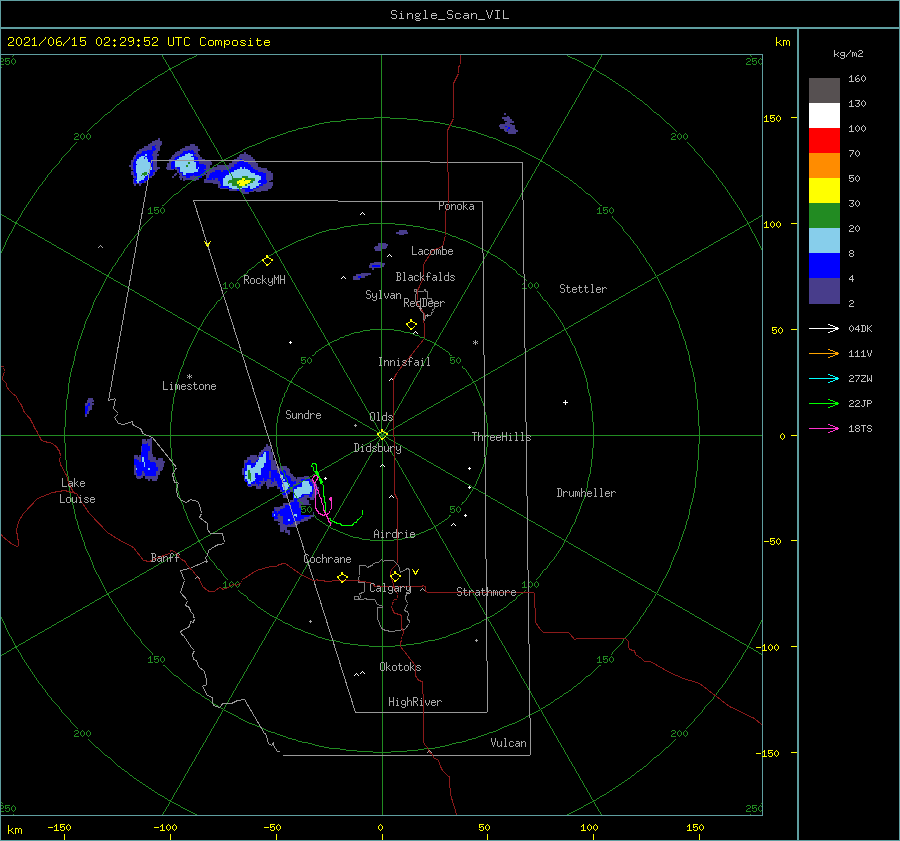
Task: Click the Stettler label
Action: coord(583,289)
